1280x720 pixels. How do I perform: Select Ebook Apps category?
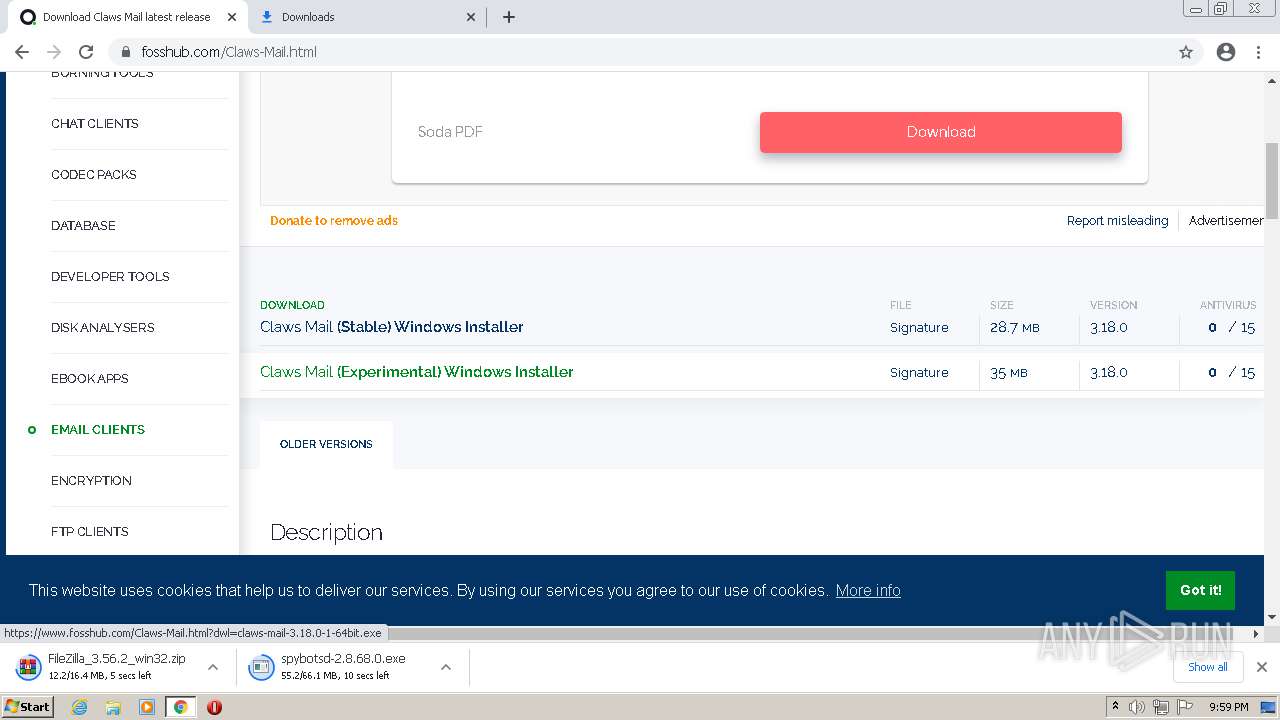(90, 379)
